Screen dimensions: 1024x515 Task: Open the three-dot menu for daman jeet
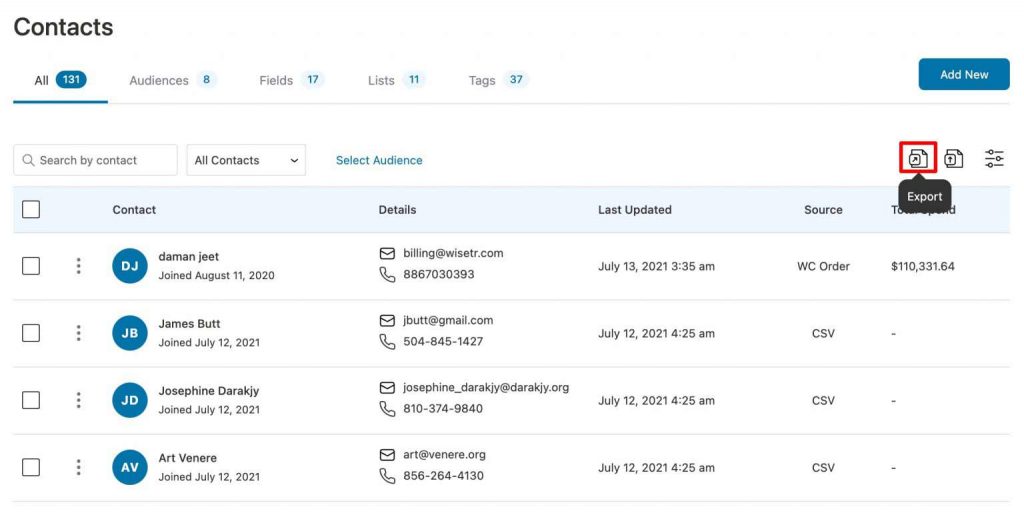[78, 266]
